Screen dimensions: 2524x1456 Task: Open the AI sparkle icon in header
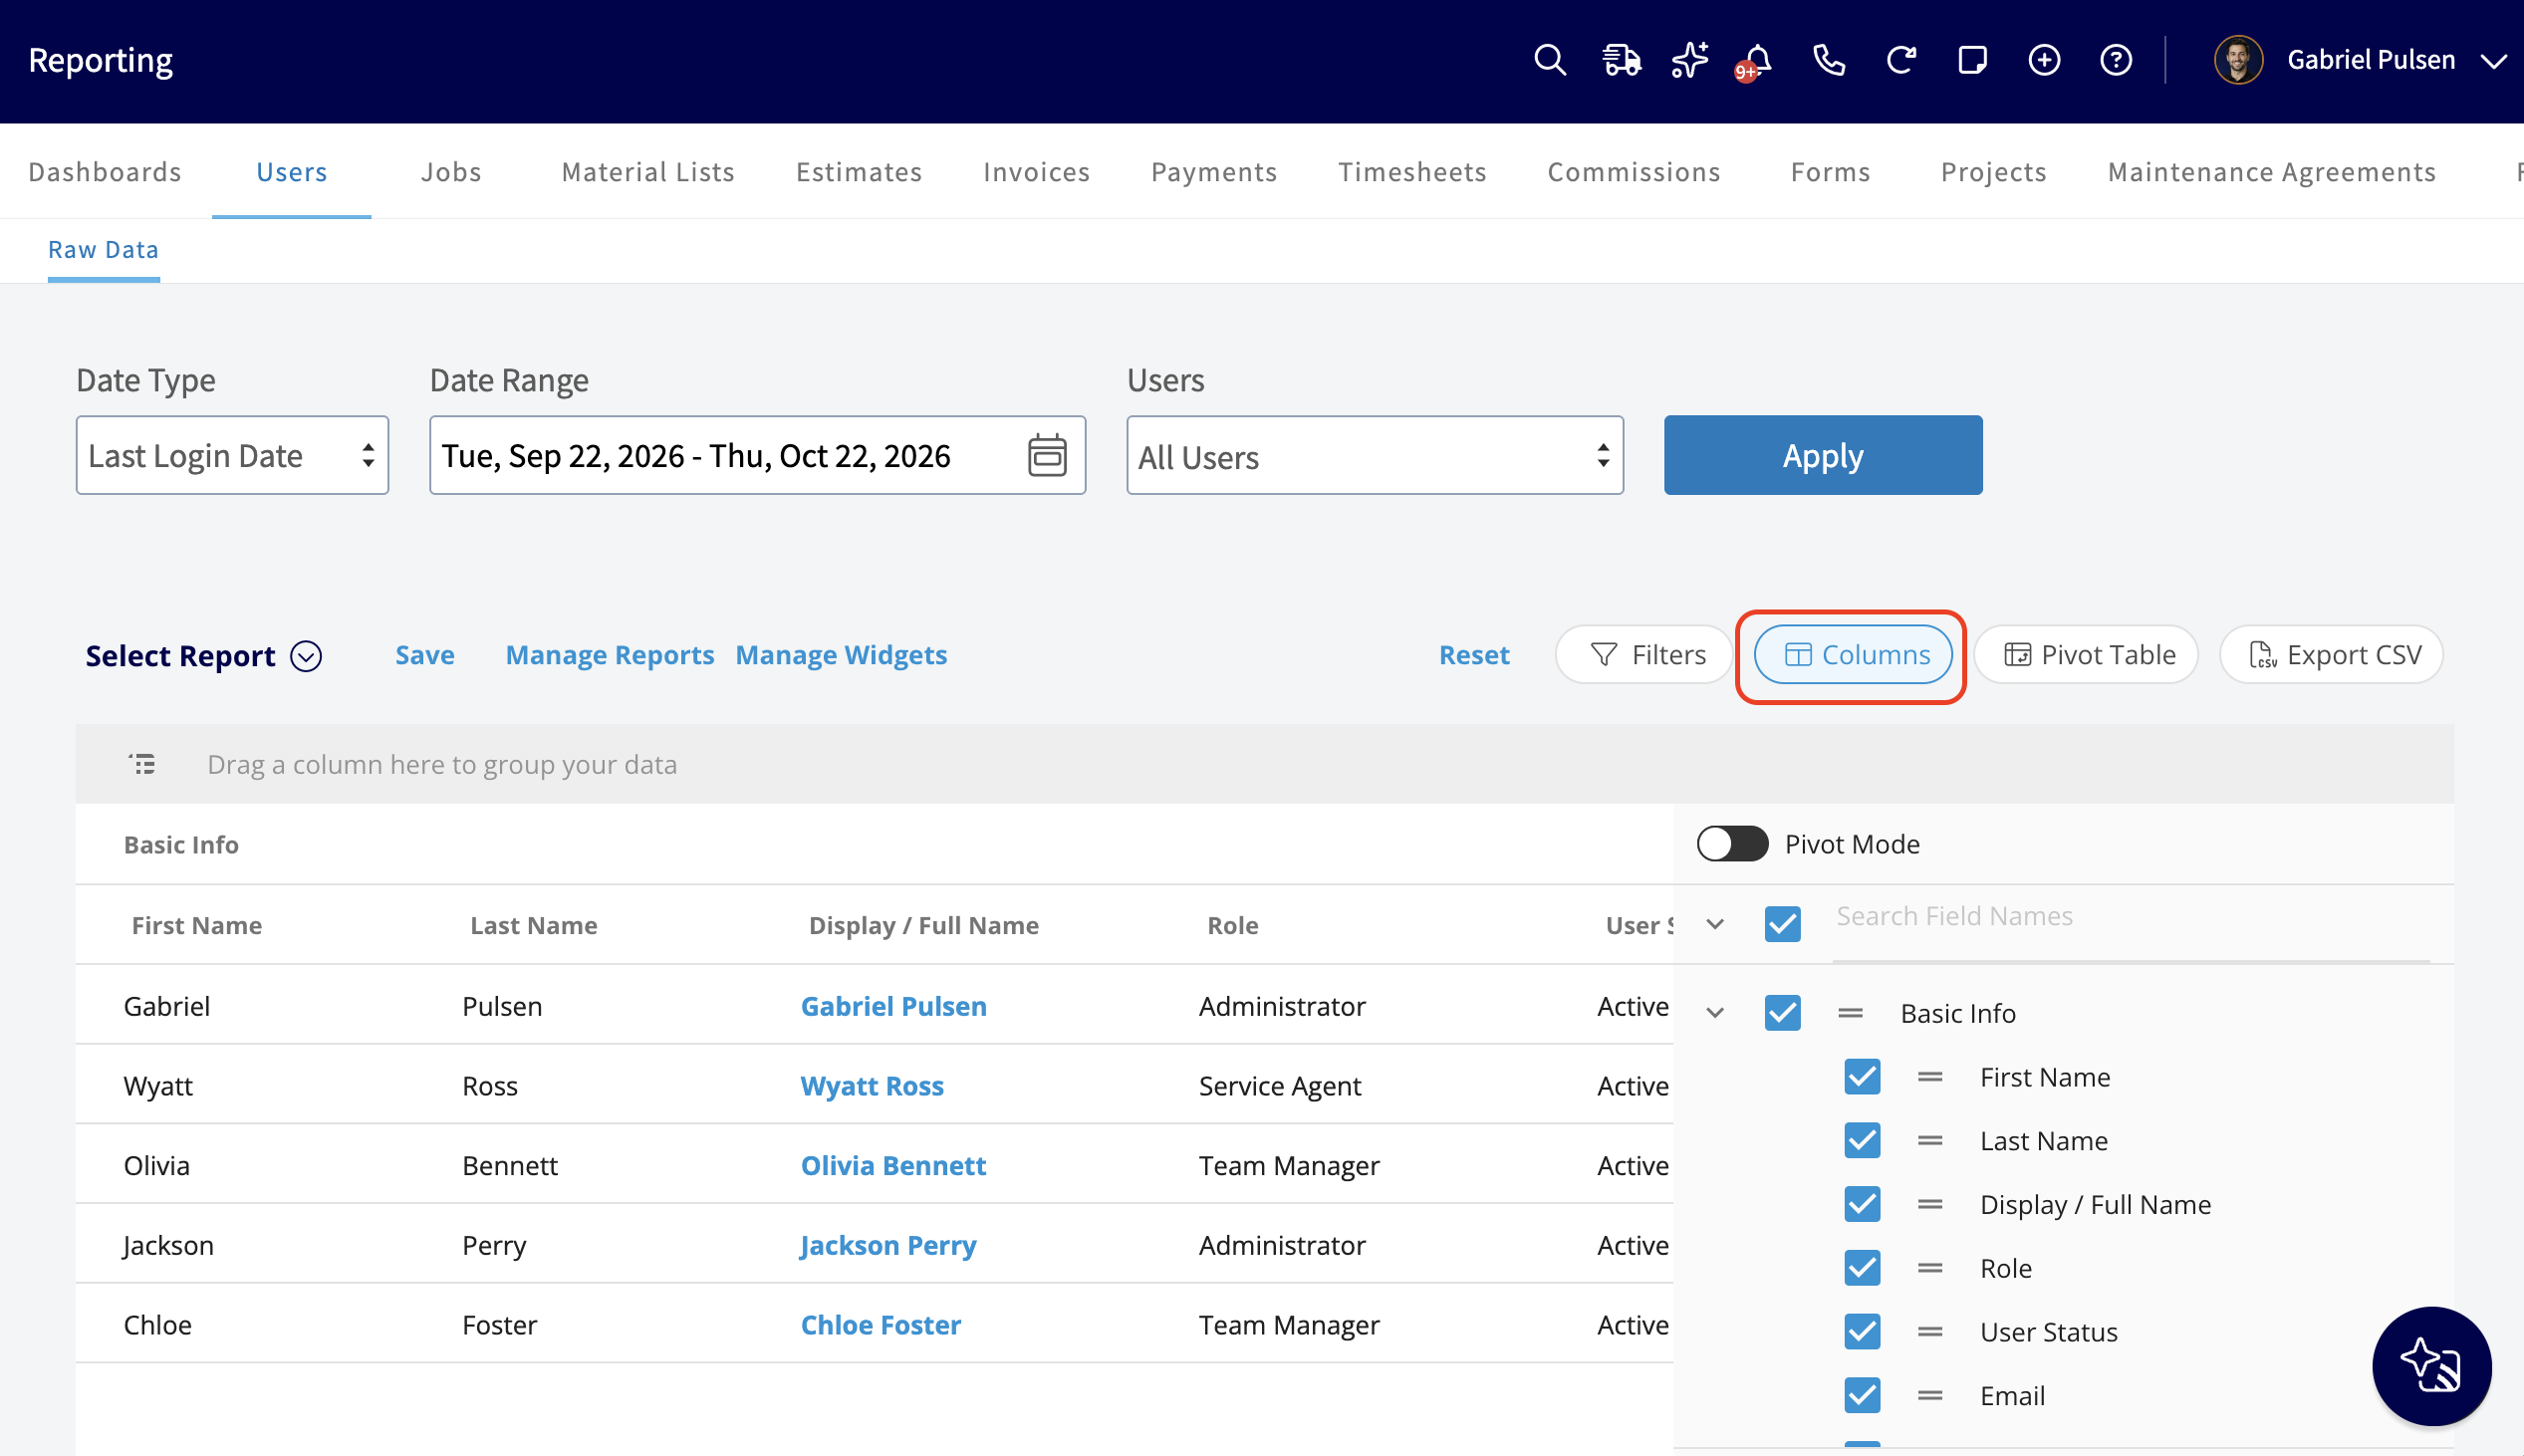coord(1690,60)
